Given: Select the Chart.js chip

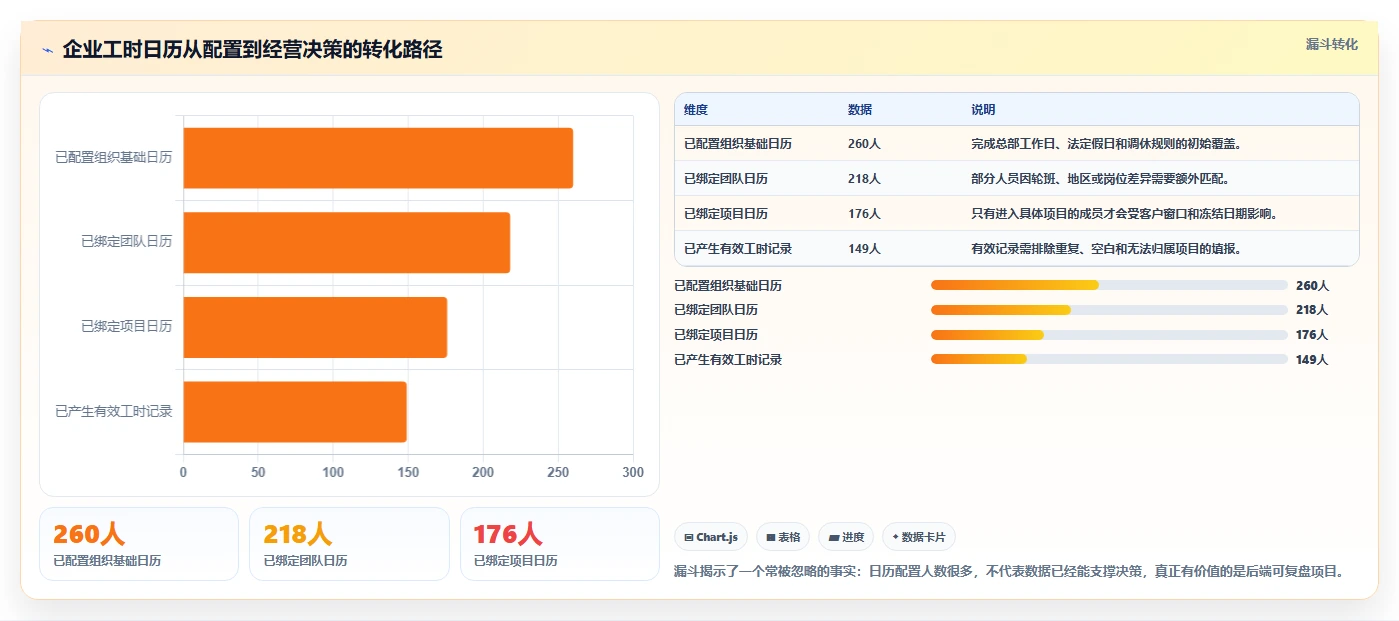Looking at the screenshot, I should click(x=711, y=537).
